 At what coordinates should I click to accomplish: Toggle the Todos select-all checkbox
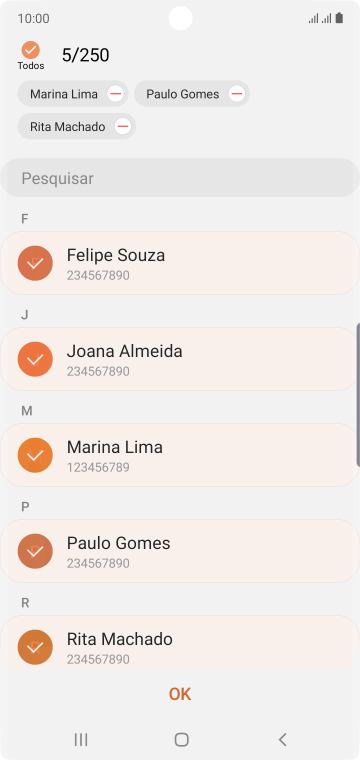coord(31,50)
